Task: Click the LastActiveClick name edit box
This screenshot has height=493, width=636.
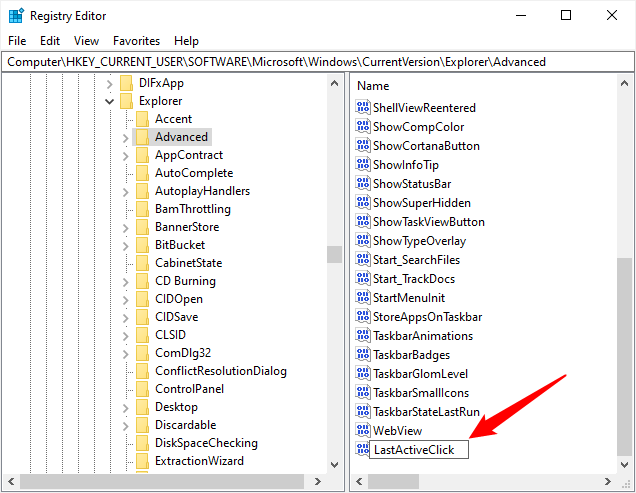Action: point(419,450)
